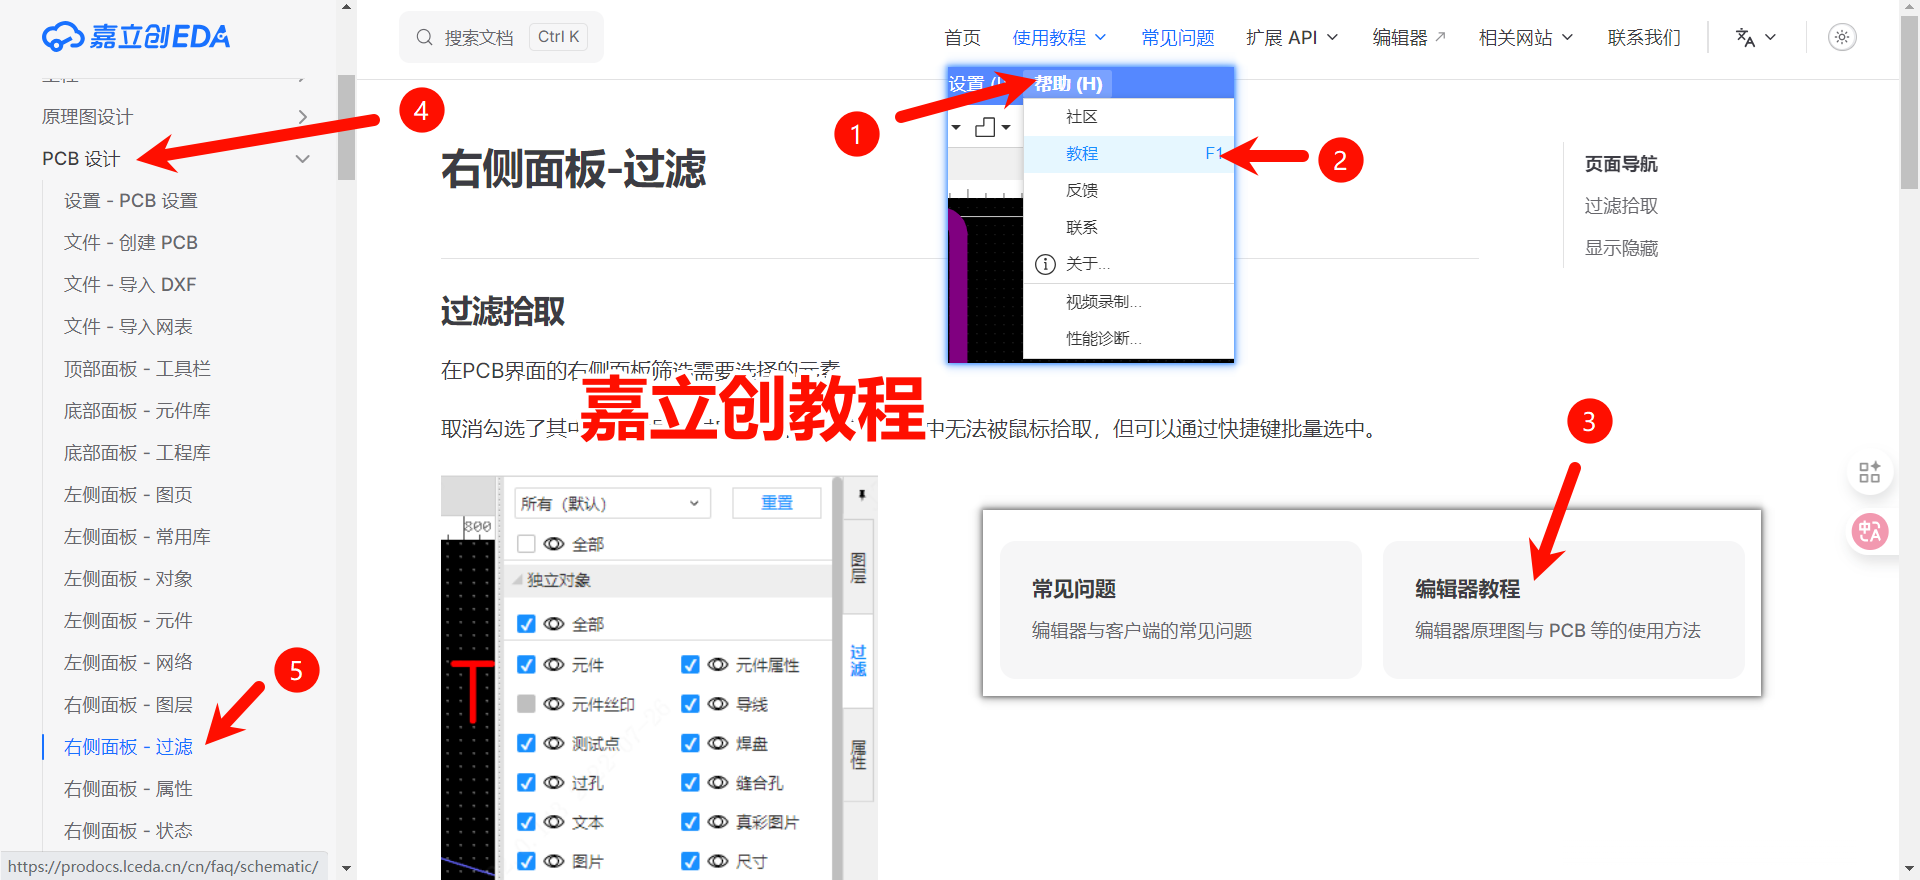This screenshot has width=1920, height=880.
Task: Open 联系我们 in top nav
Action: pyautogui.click(x=1644, y=37)
